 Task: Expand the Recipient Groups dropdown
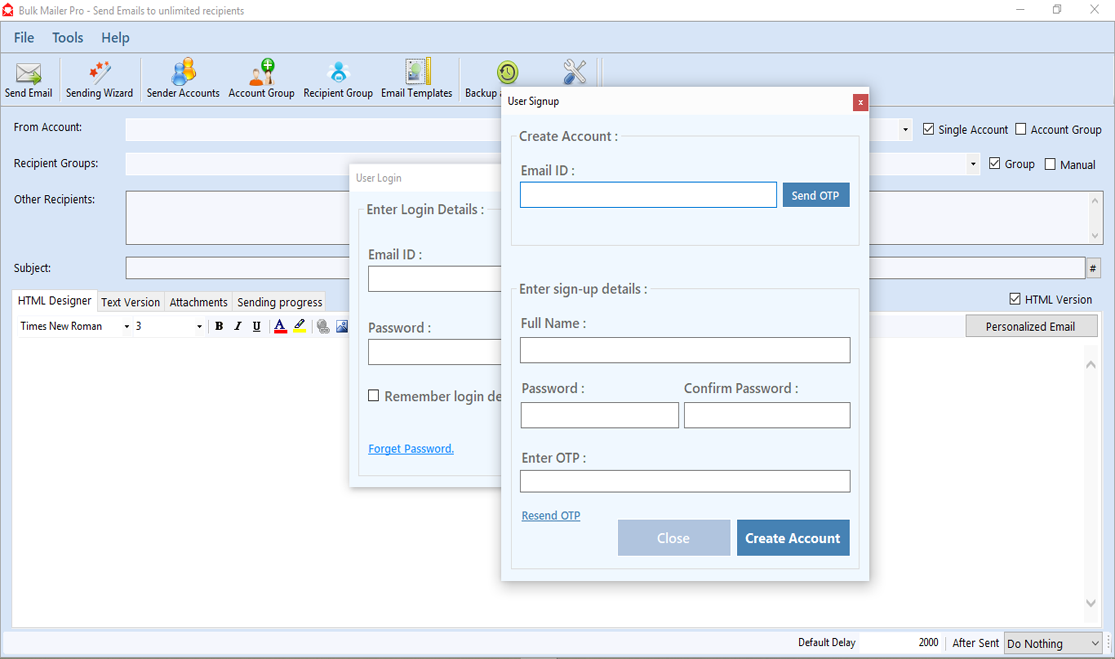pyautogui.click(x=973, y=164)
